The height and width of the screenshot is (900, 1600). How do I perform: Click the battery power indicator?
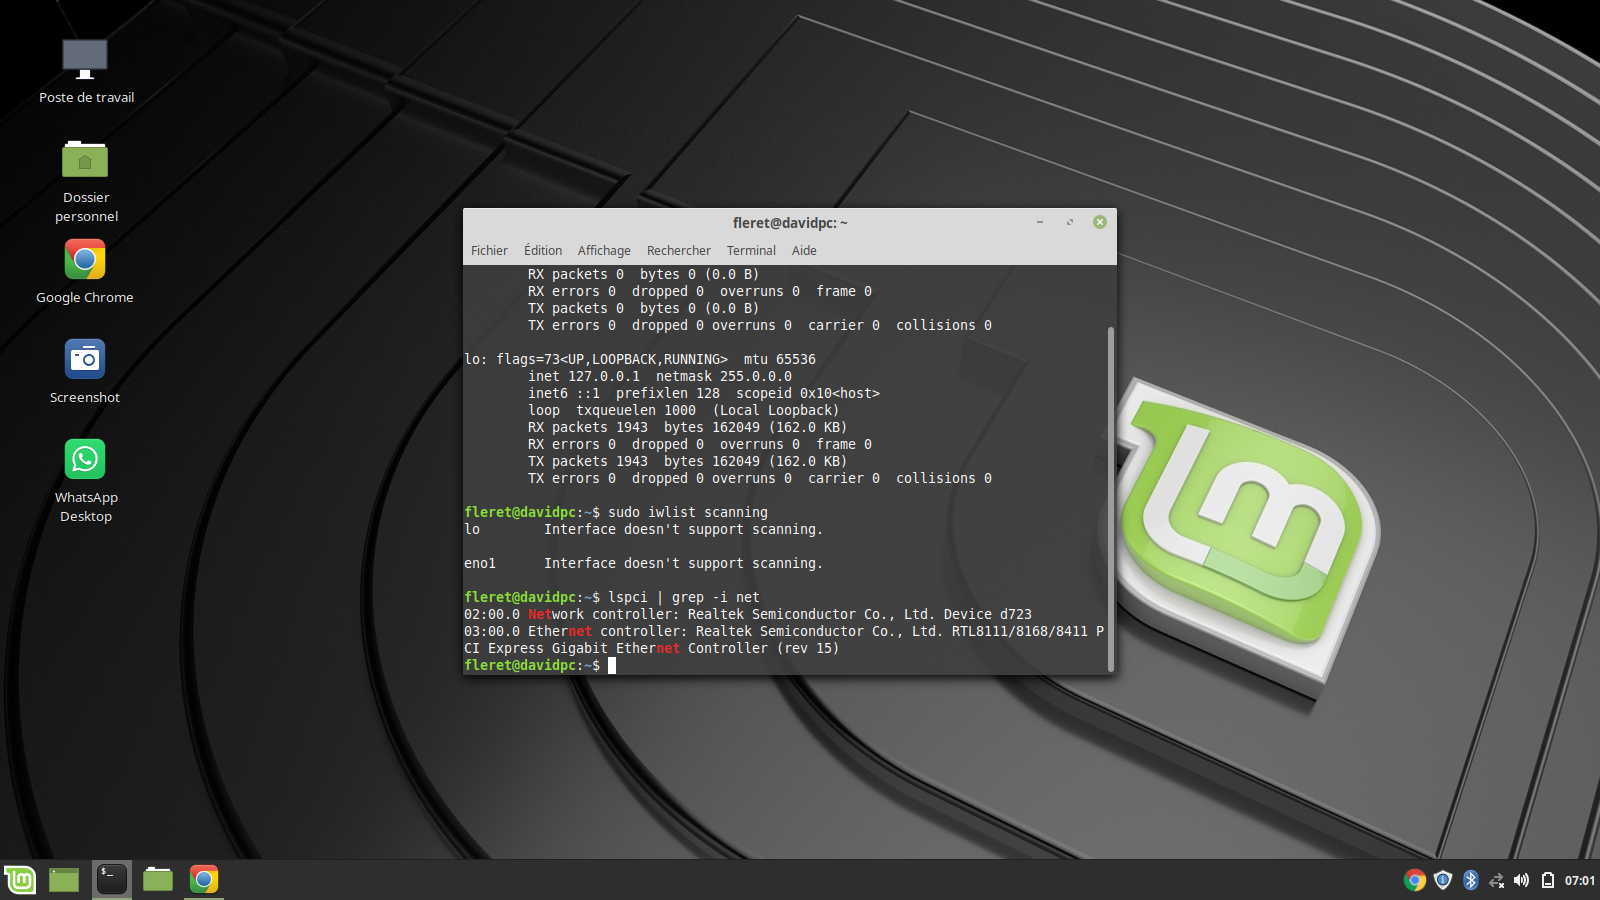(1547, 880)
